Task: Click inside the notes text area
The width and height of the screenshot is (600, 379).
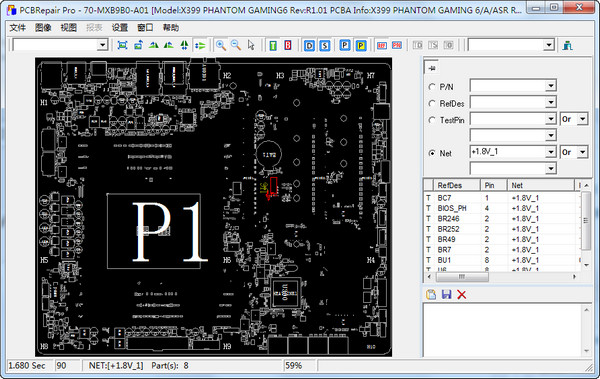Action: [x=502, y=330]
